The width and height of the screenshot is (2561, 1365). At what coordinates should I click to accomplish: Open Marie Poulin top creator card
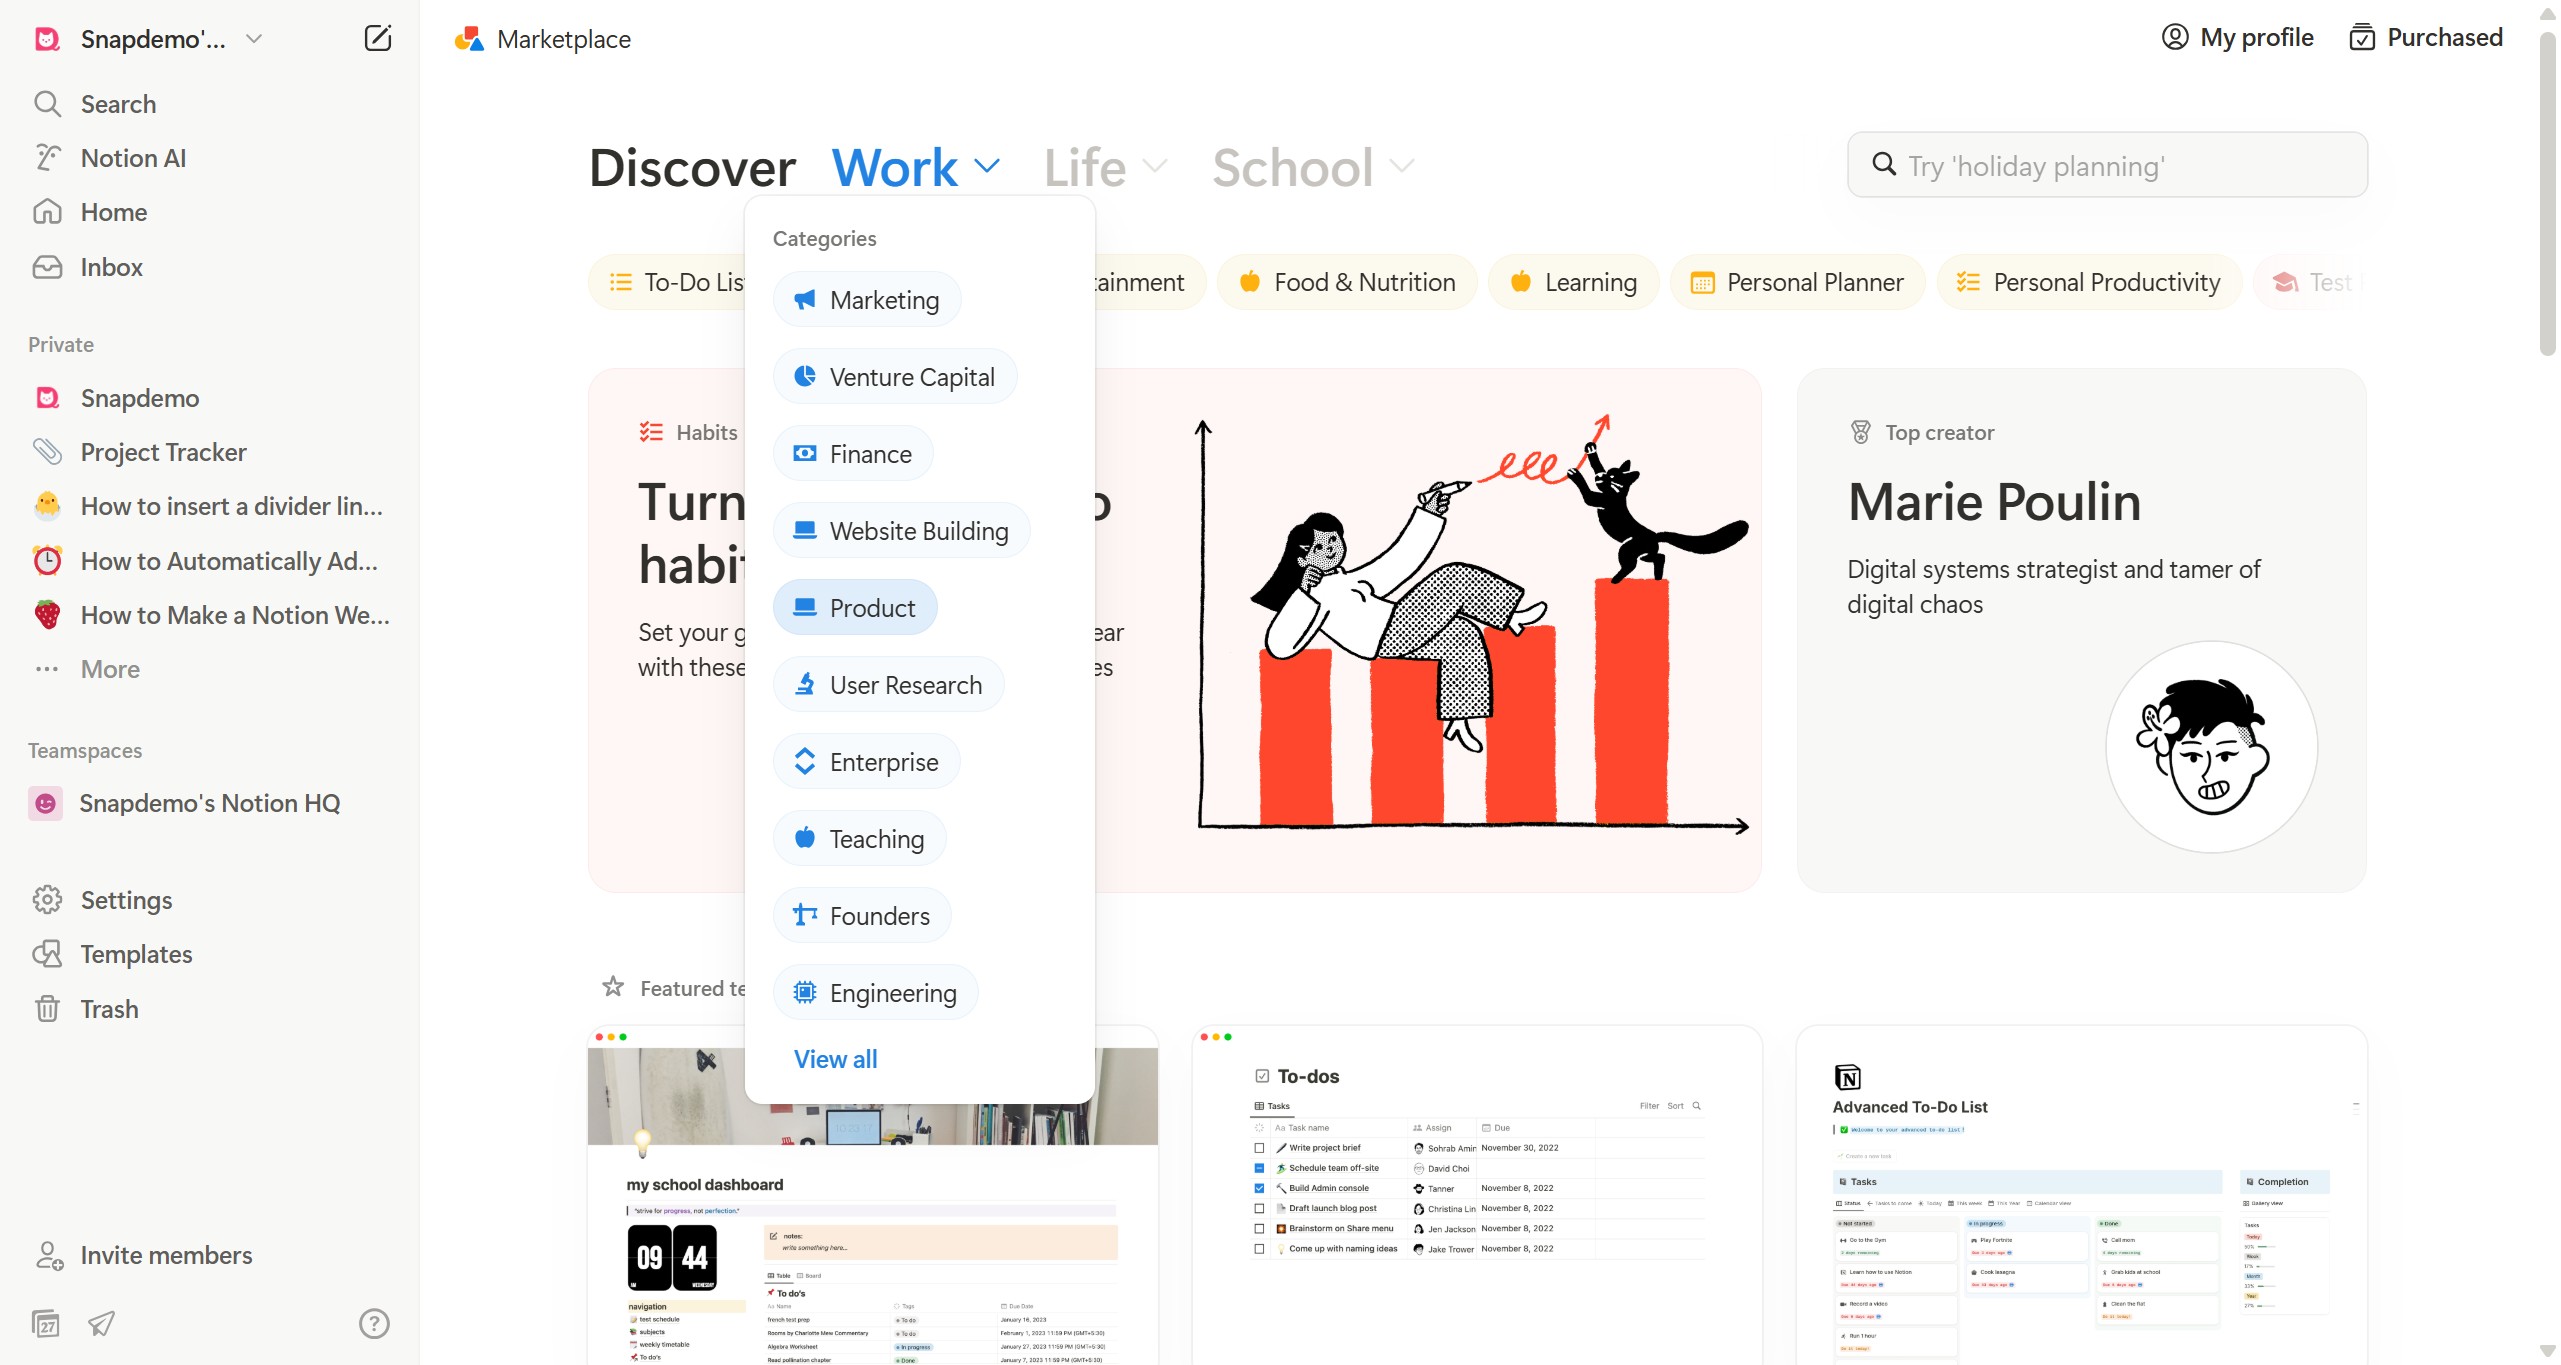(2081, 630)
